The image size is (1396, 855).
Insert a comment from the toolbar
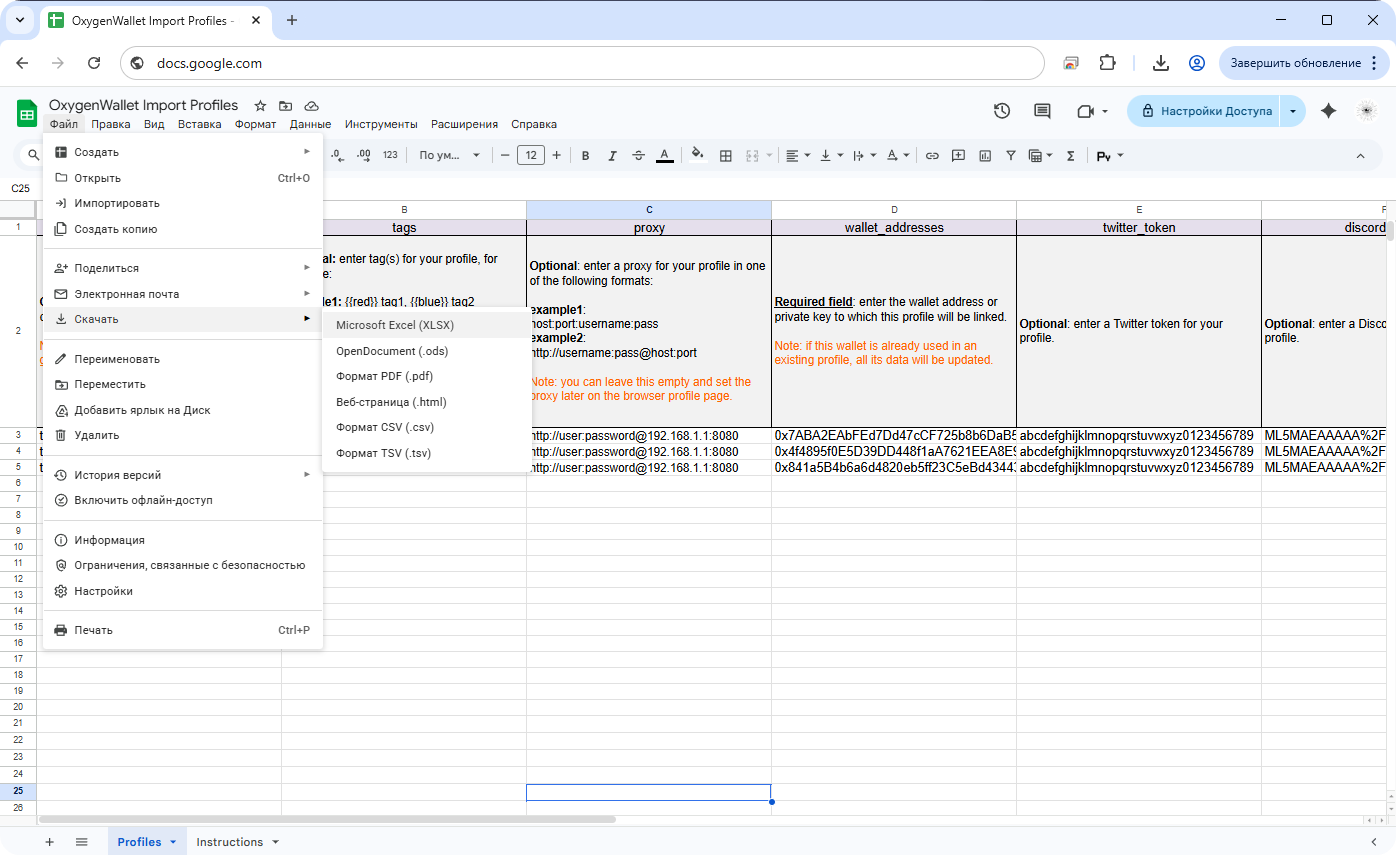pos(958,155)
